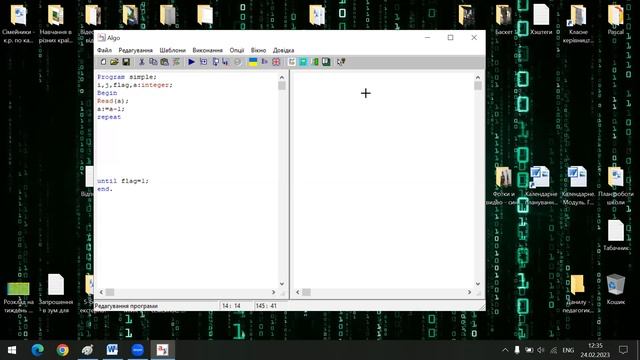Open the Файл menu
Viewport: 640px width, 360px height.
[104, 50]
